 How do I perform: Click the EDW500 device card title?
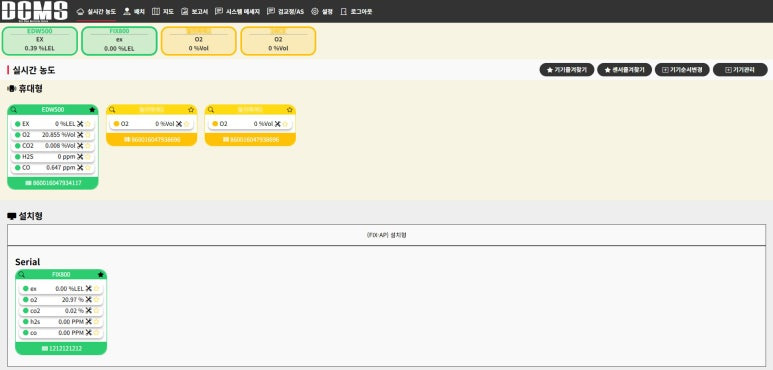click(53, 109)
